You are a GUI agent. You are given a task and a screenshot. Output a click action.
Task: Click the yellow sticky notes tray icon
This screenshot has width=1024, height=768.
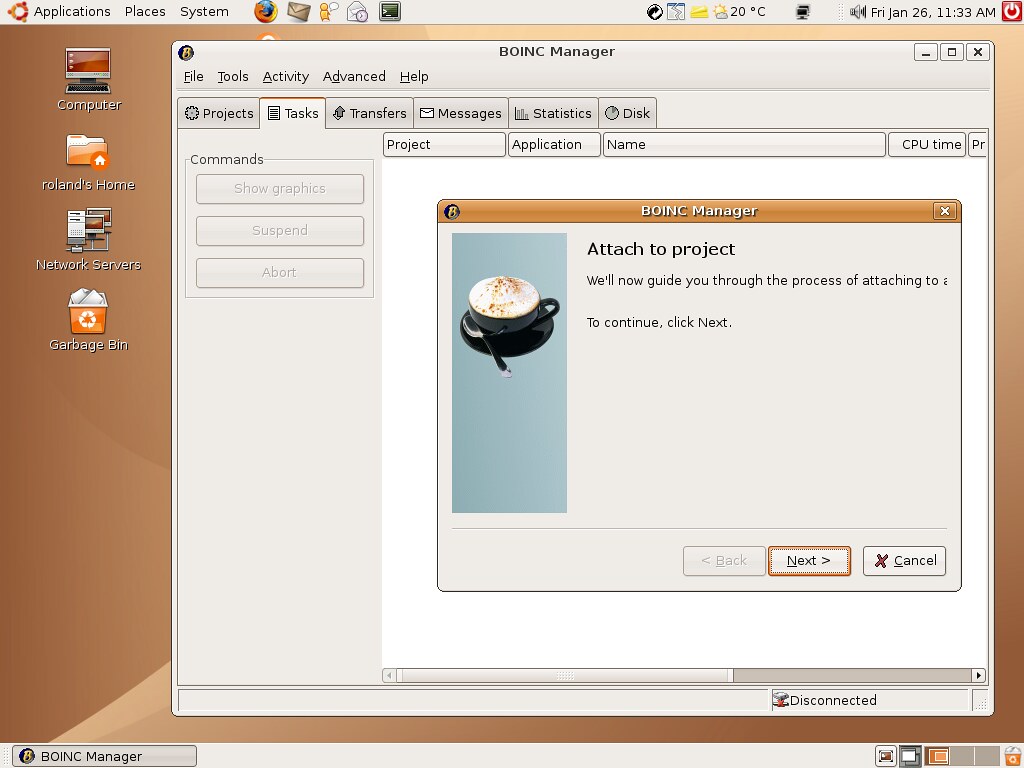point(699,12)
